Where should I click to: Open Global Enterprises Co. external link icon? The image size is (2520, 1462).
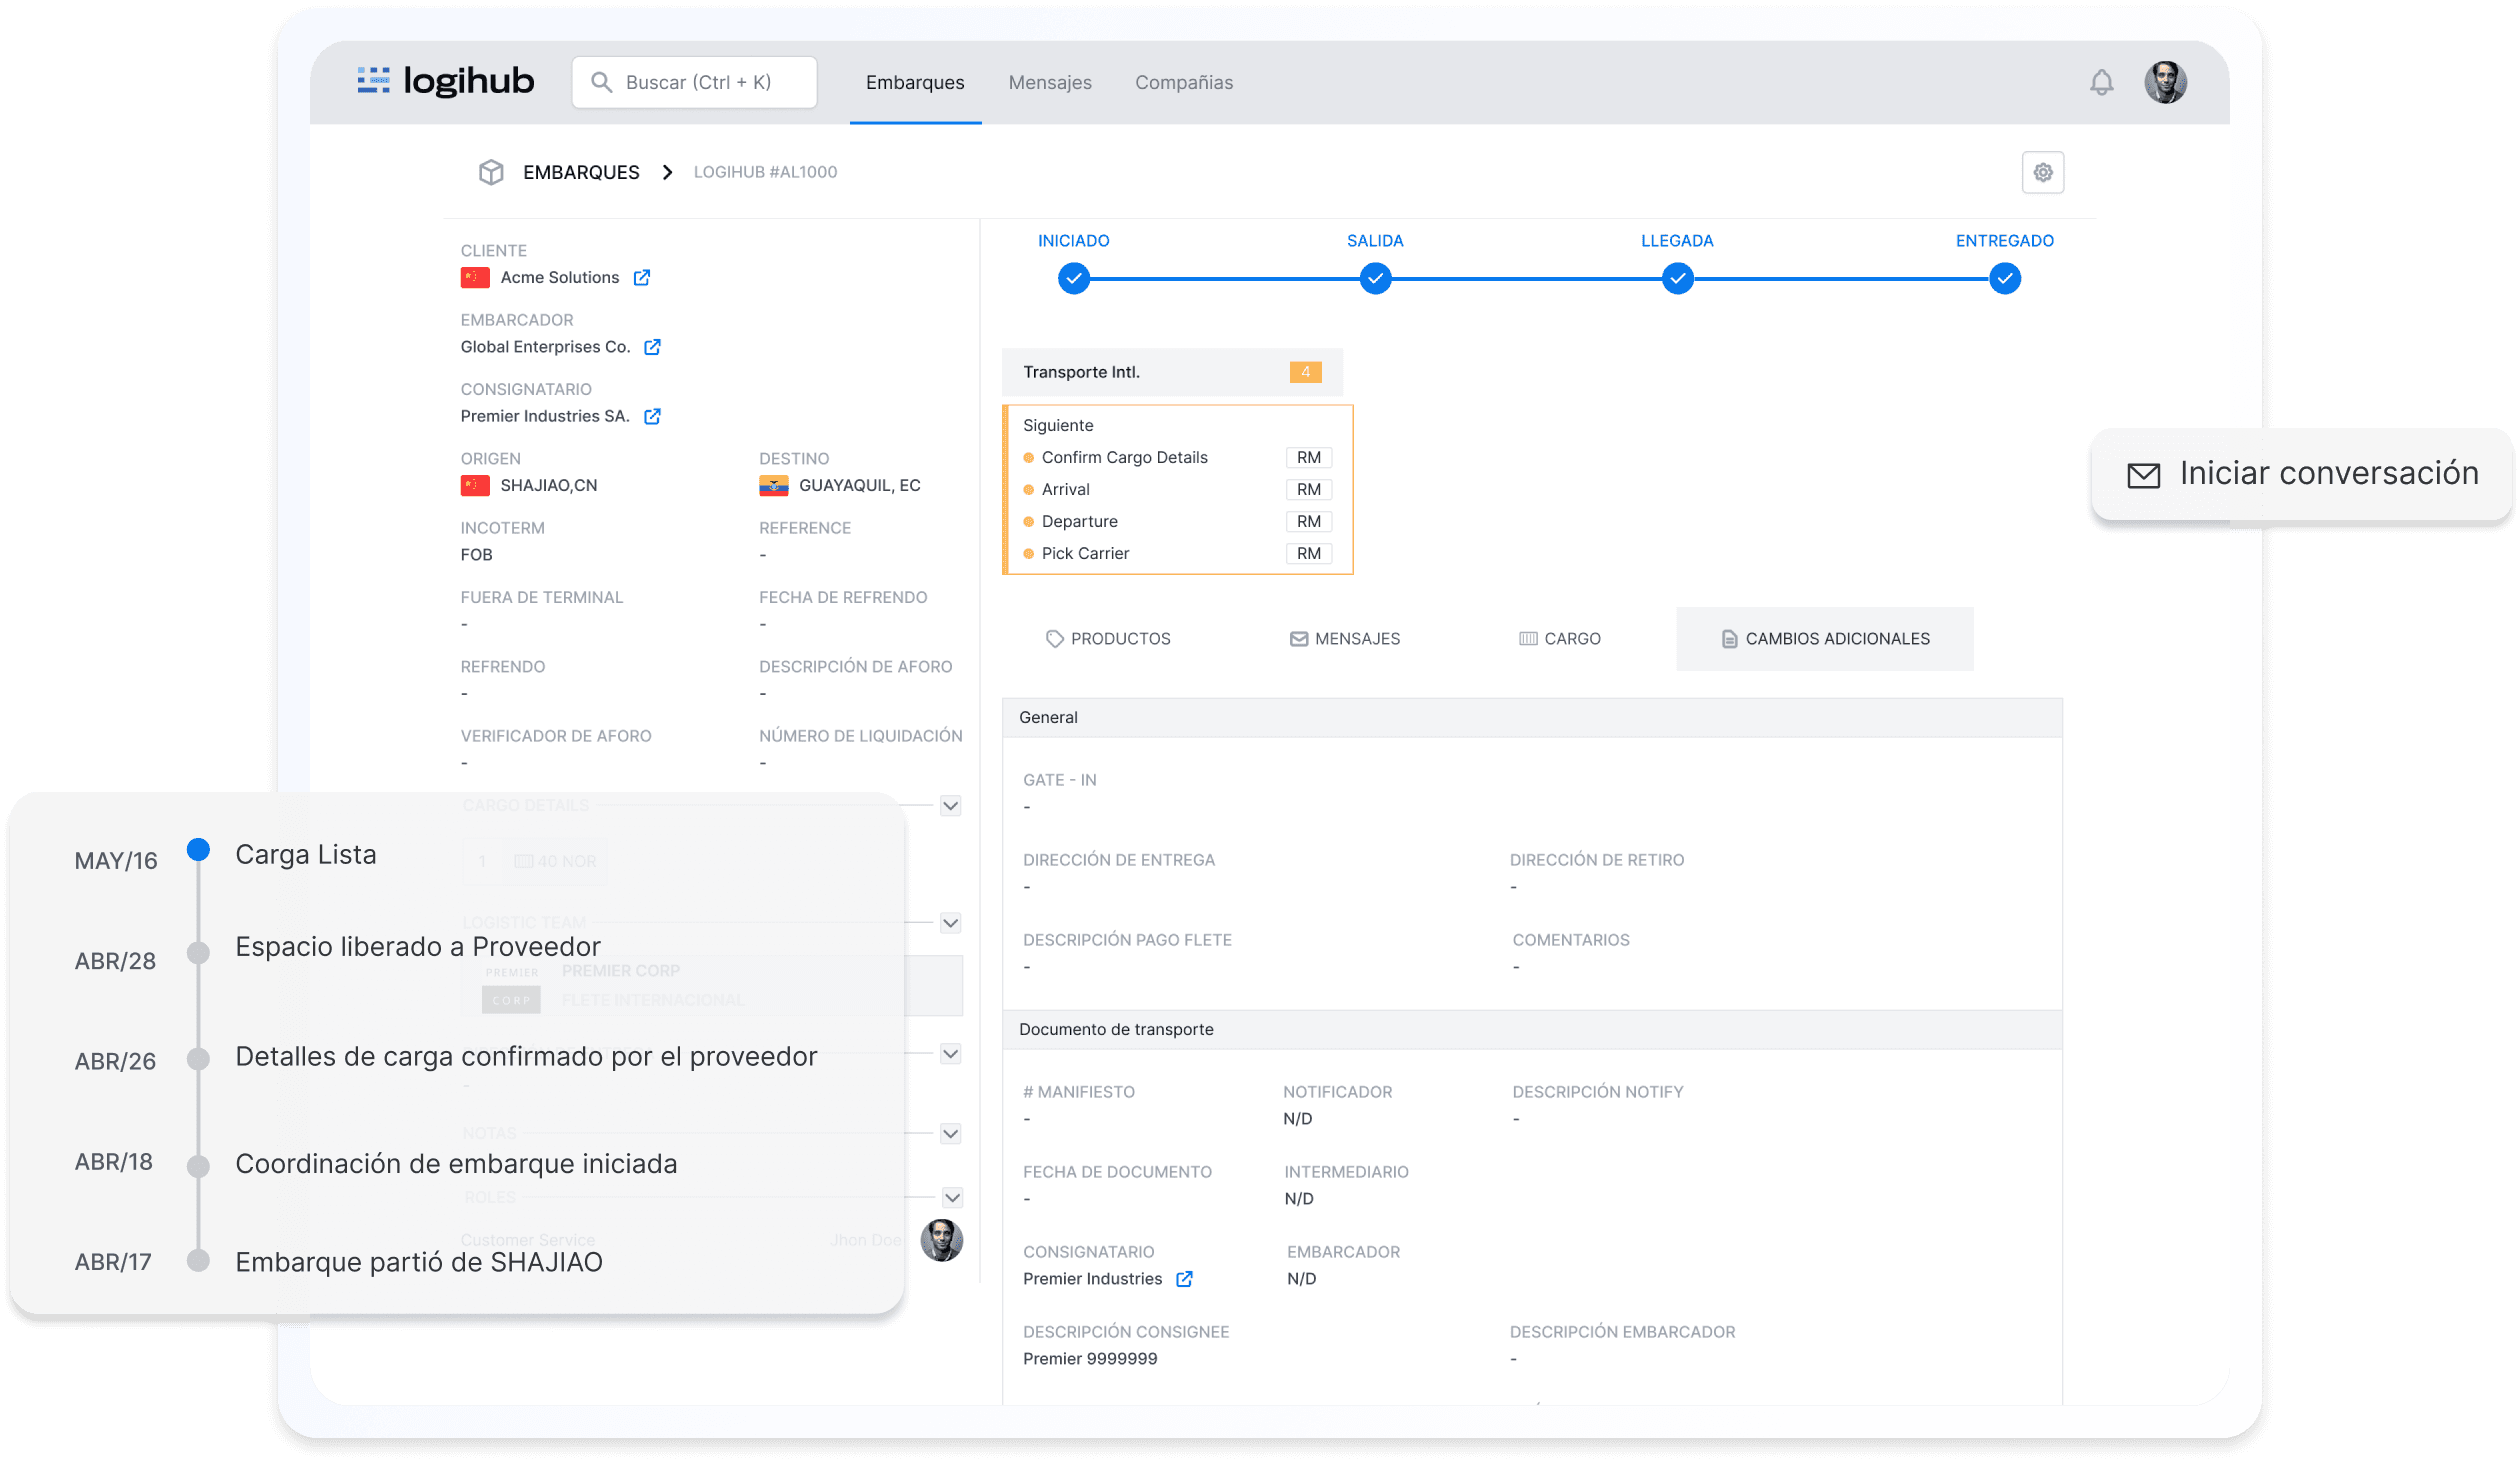tap(652, 347)
